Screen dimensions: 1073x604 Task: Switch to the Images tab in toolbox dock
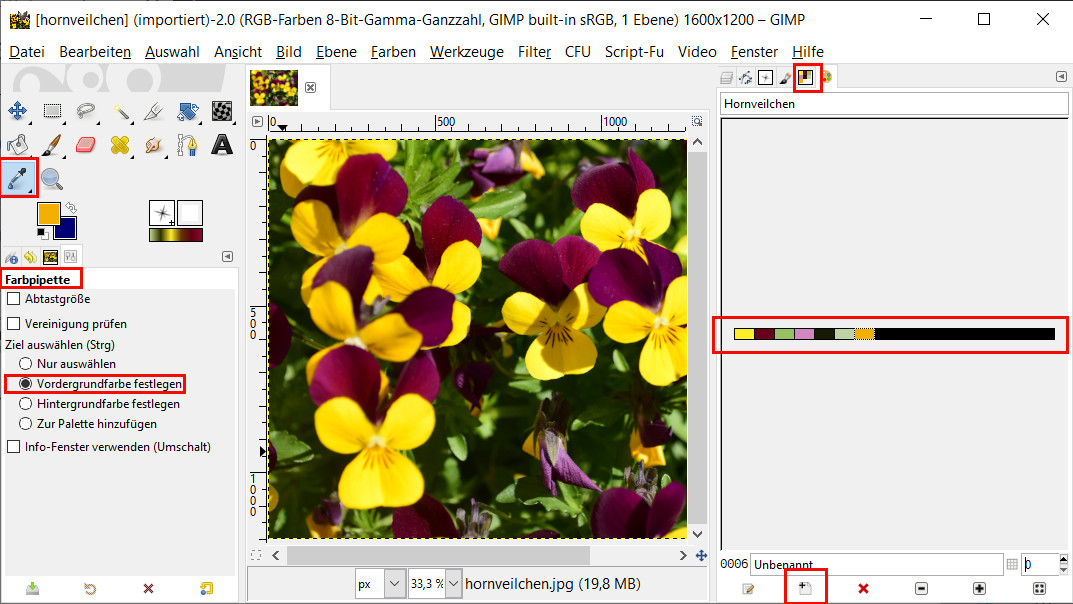tap(51, 257)
